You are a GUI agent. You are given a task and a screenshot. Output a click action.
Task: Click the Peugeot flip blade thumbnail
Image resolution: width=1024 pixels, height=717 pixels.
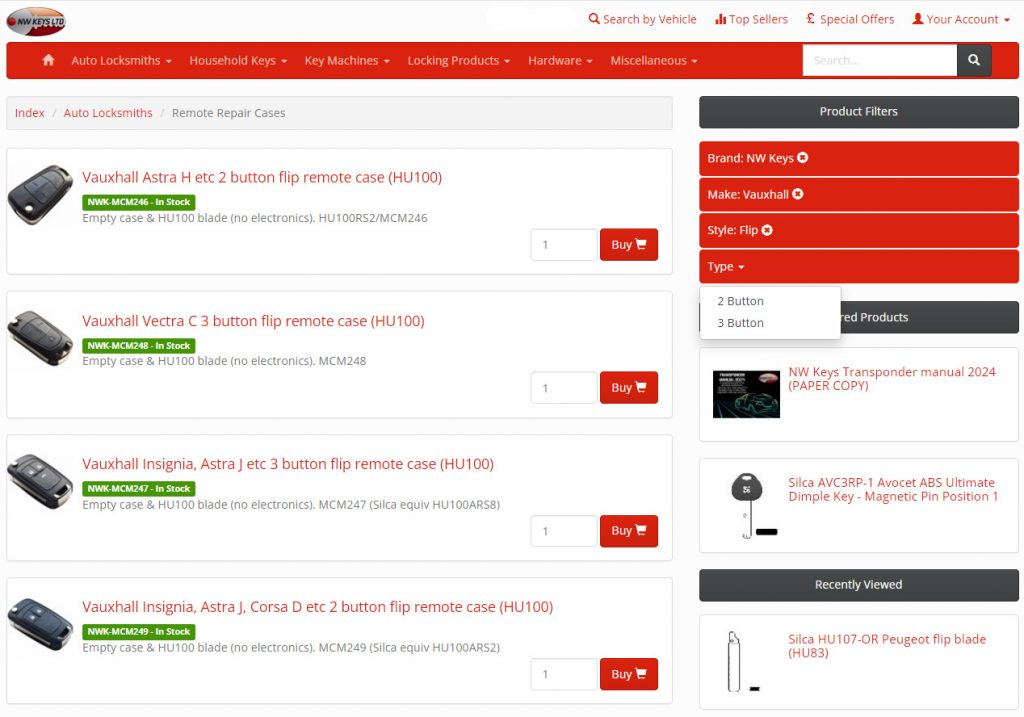coord(743,661)
